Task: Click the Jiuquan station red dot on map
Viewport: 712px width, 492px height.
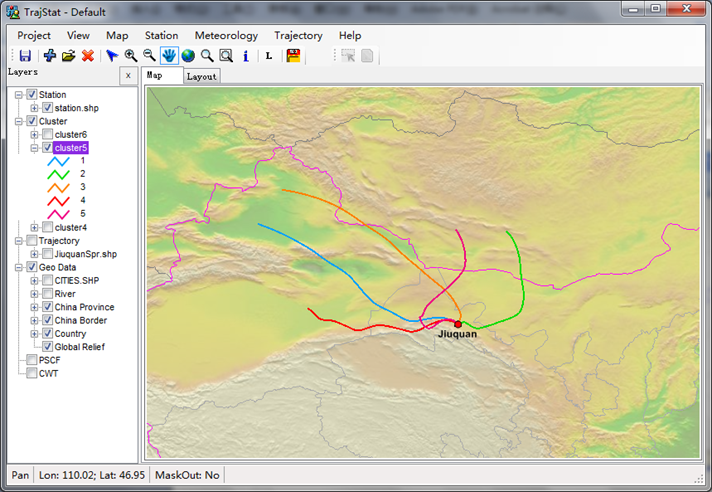Action: click(458, 324)
